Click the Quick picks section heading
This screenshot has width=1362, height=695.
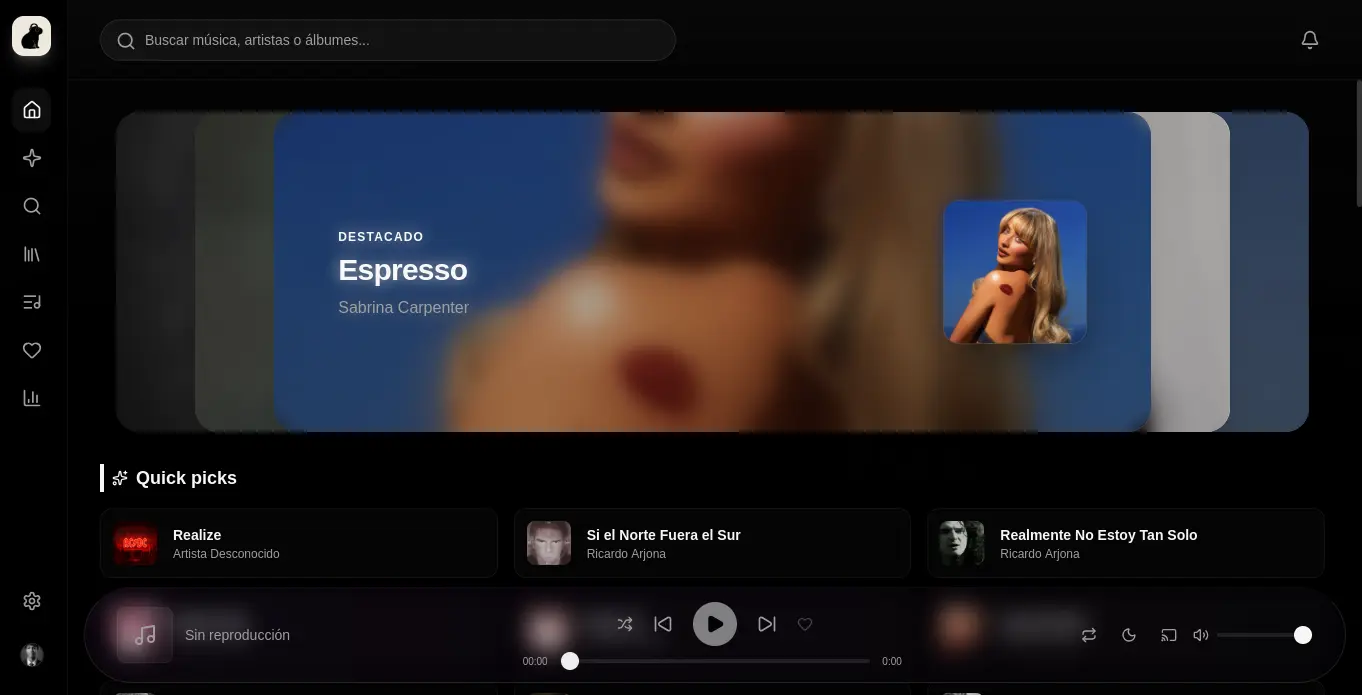tap(186, 478)
